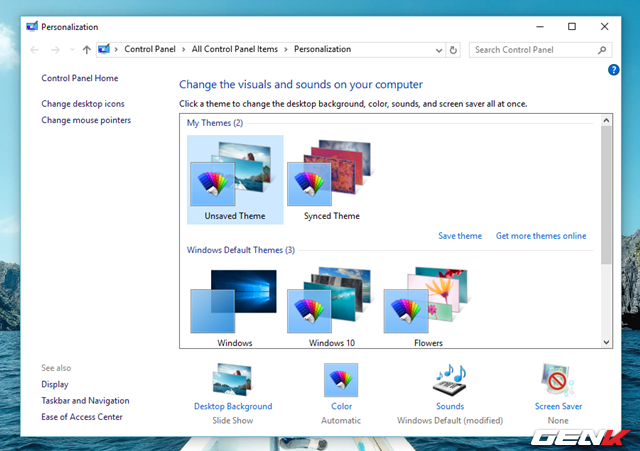Image resolution: width=640 pixels, height=451 pixels.
Task: Open Taskbar and Navigation link
Action: tap(85, 400)
